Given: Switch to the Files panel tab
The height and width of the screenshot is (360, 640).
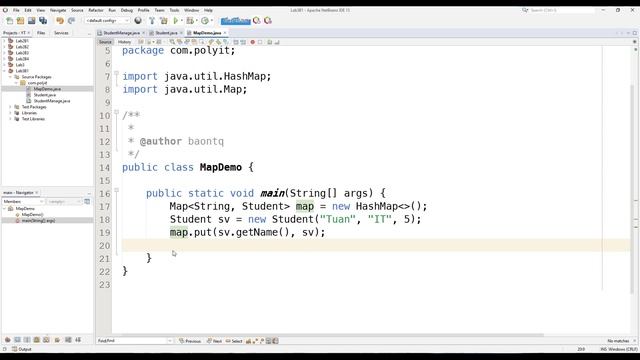Looking at the screenshot, I should click(41, 33).
